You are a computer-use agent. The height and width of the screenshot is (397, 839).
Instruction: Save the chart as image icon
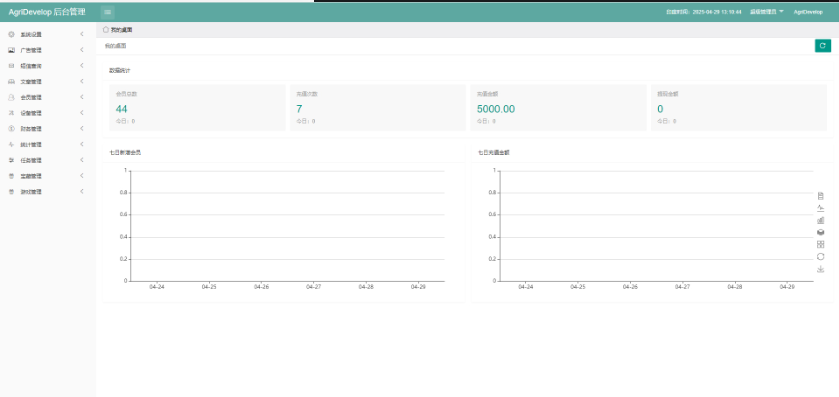pos(821,269)
